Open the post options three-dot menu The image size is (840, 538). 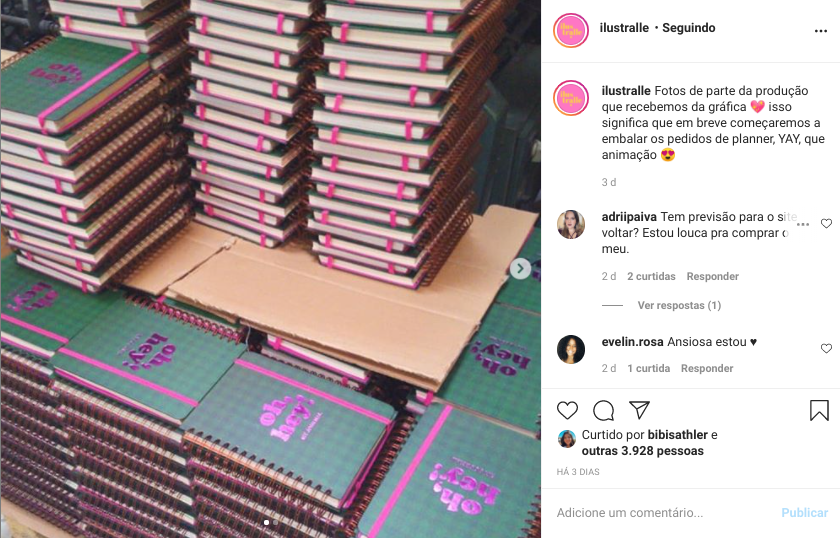(821, 31)
